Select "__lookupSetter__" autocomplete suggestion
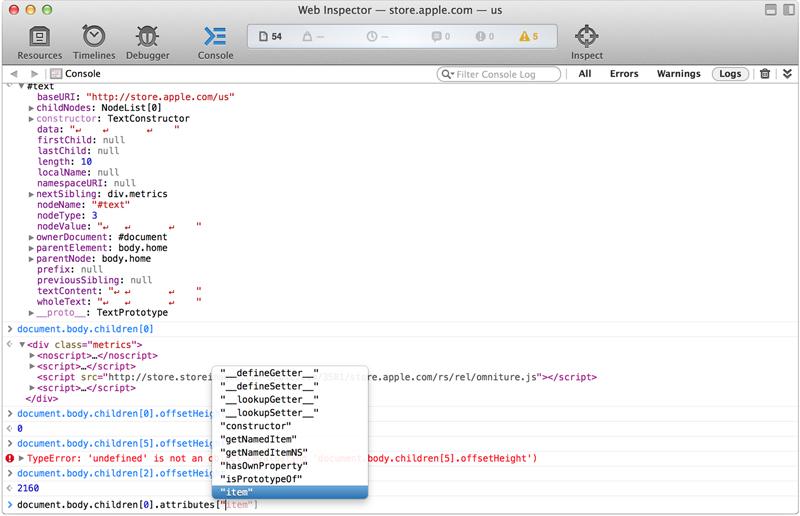This screenshot has width=800, height=516. pos(290,412)
